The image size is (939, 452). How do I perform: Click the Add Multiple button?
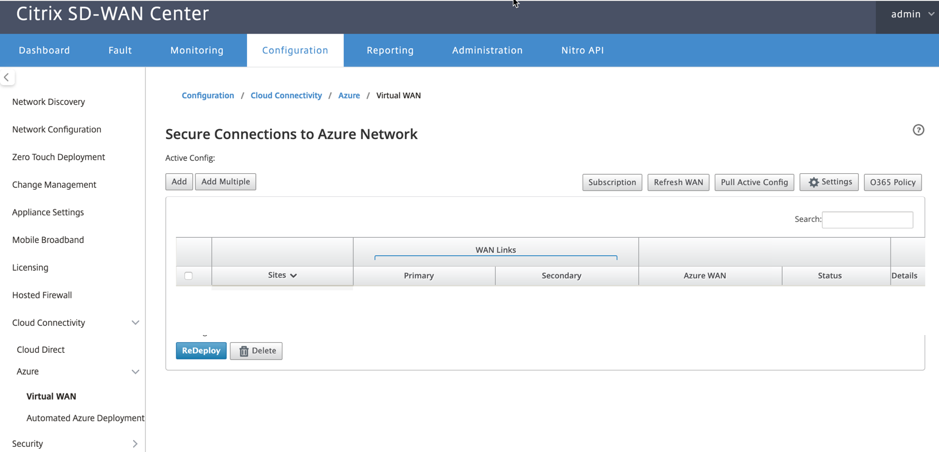226,182
